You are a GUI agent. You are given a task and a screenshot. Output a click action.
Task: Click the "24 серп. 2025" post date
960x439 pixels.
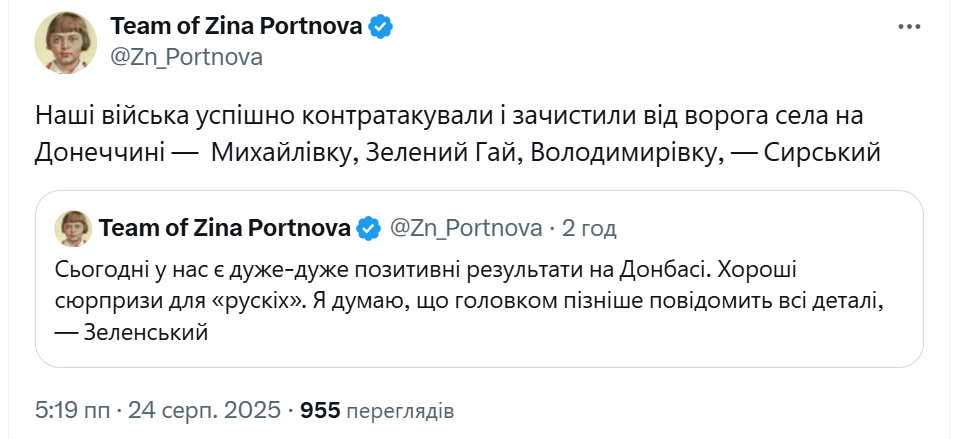(x=202, y=410)
